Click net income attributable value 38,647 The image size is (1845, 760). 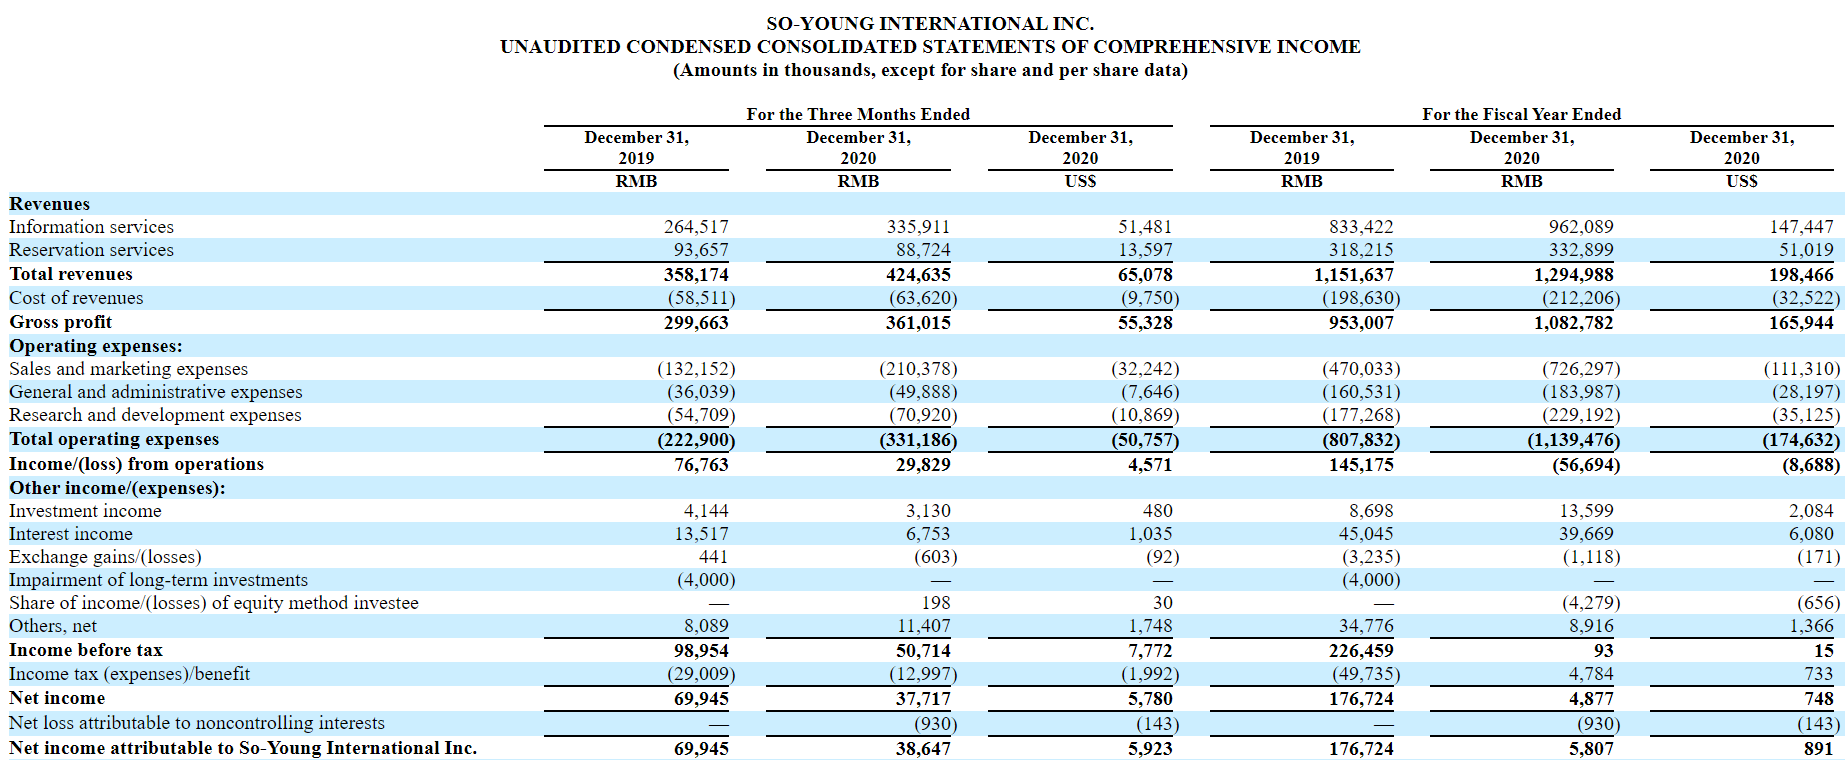tap(923, 748)
